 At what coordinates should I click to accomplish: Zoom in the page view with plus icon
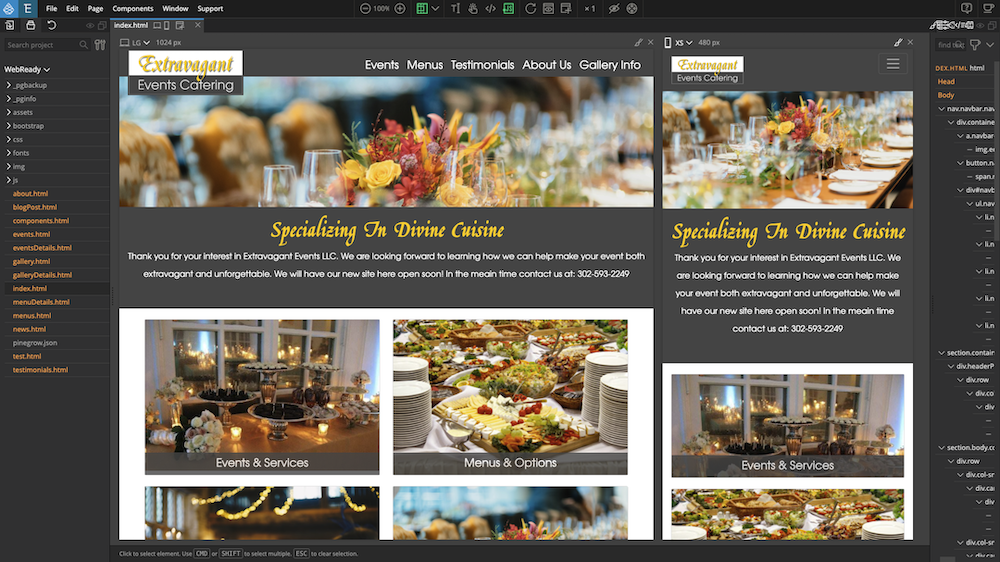click(400, 8)
